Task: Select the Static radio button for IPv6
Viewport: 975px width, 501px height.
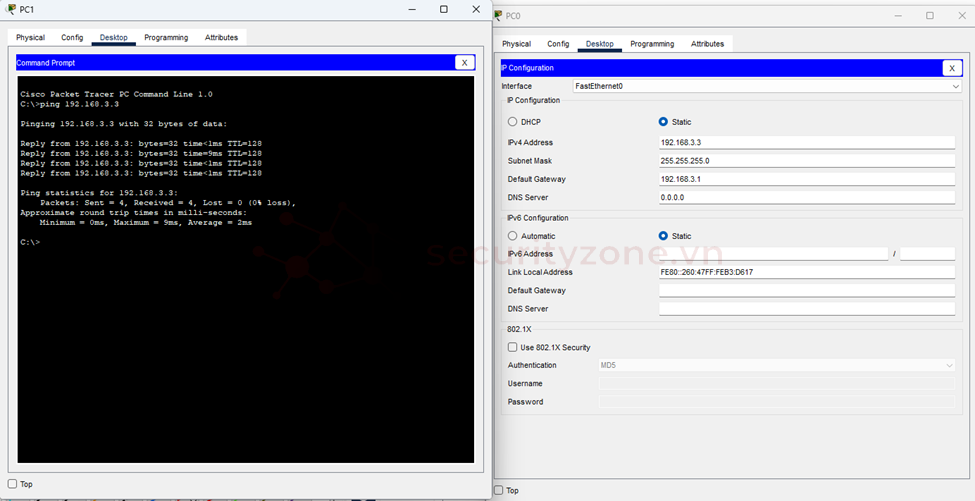Action: [x=663, y=236]
